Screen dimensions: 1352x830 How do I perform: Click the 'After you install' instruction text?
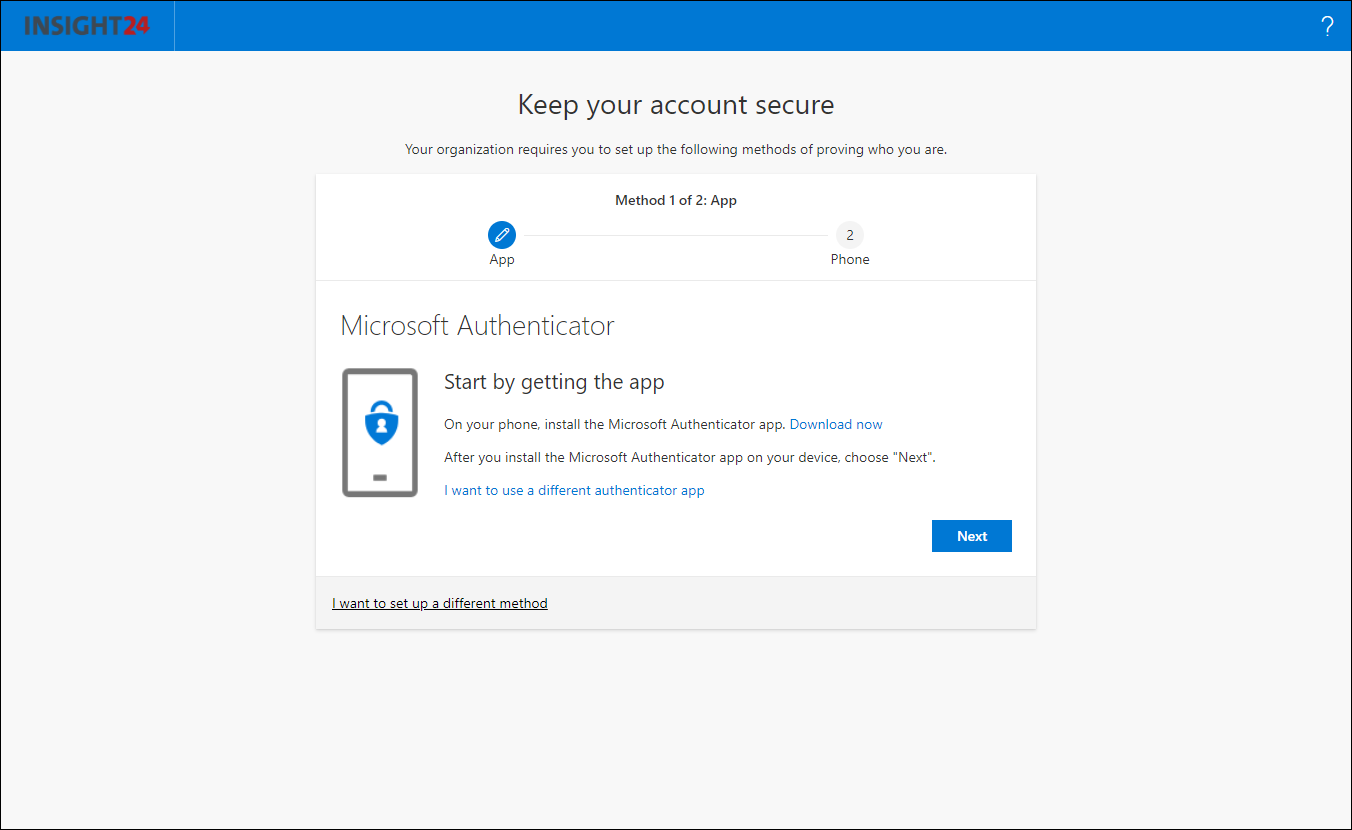[690, 457]
